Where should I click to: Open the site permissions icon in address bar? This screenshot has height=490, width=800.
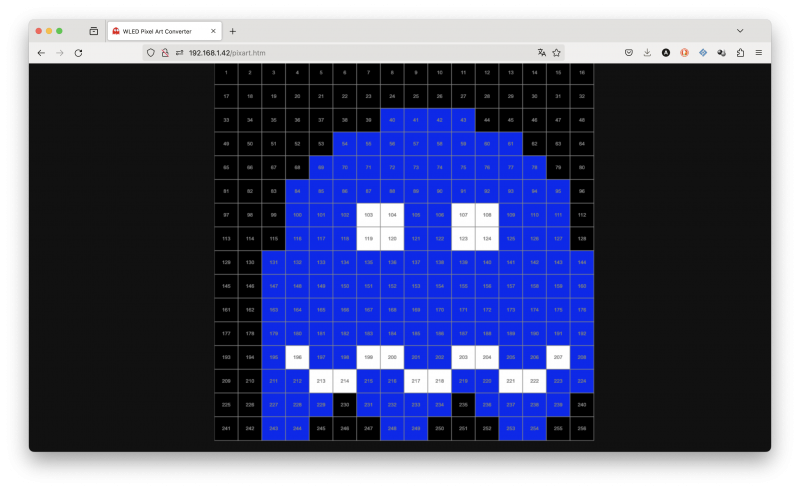(x=179, y=53)
